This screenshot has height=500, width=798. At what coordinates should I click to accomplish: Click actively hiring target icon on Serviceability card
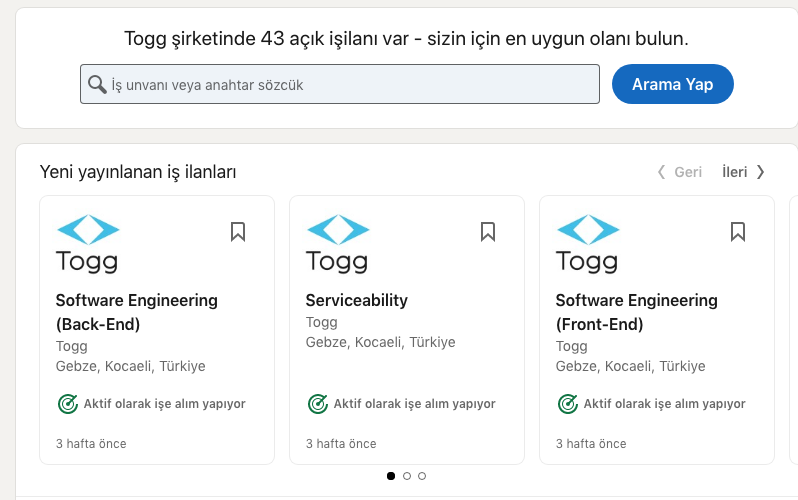coord(317,404)
